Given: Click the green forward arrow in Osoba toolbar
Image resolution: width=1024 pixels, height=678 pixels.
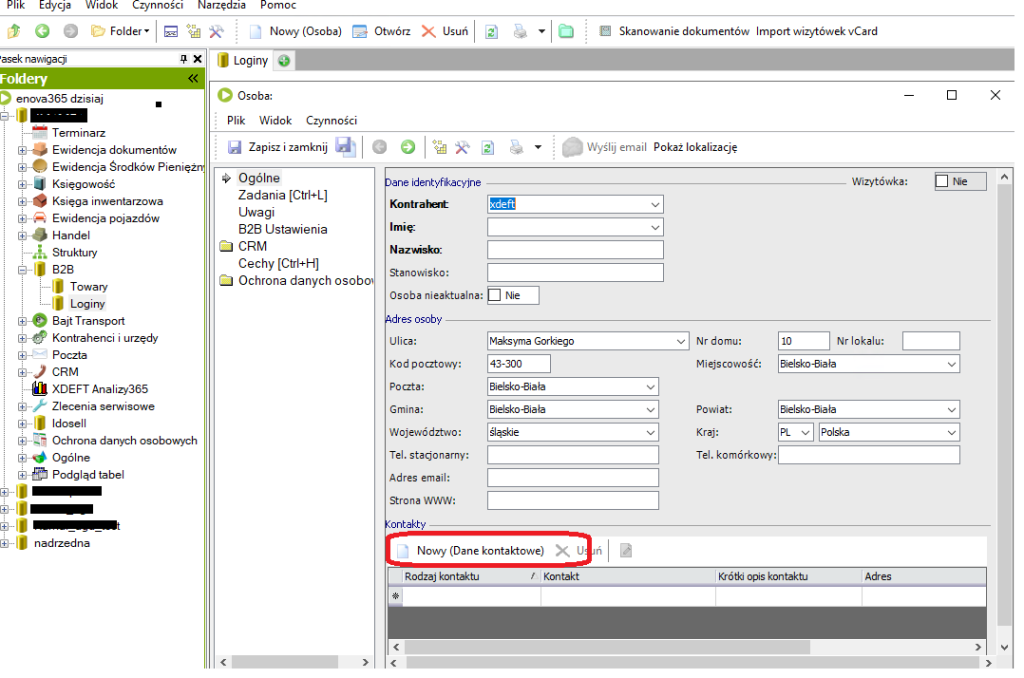Looking at the screenshot, I should point(408,147).
